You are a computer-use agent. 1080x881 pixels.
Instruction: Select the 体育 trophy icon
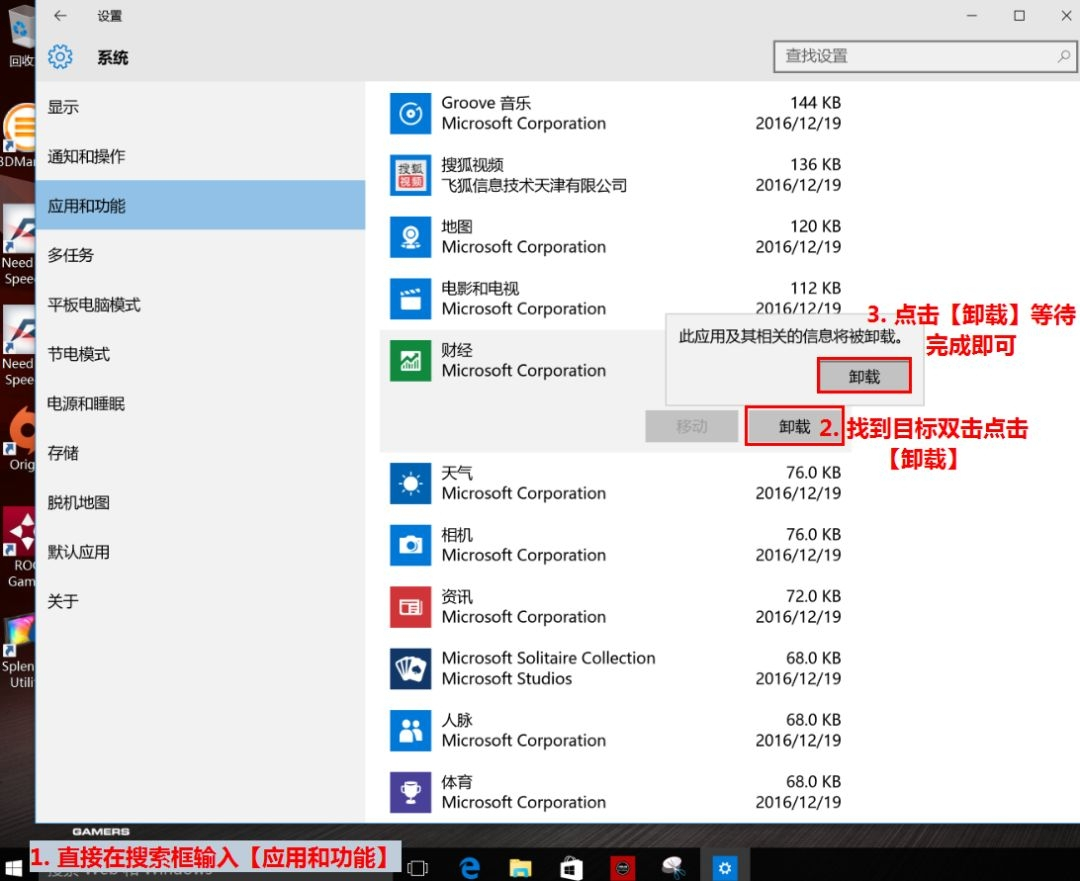pos(410,792)
